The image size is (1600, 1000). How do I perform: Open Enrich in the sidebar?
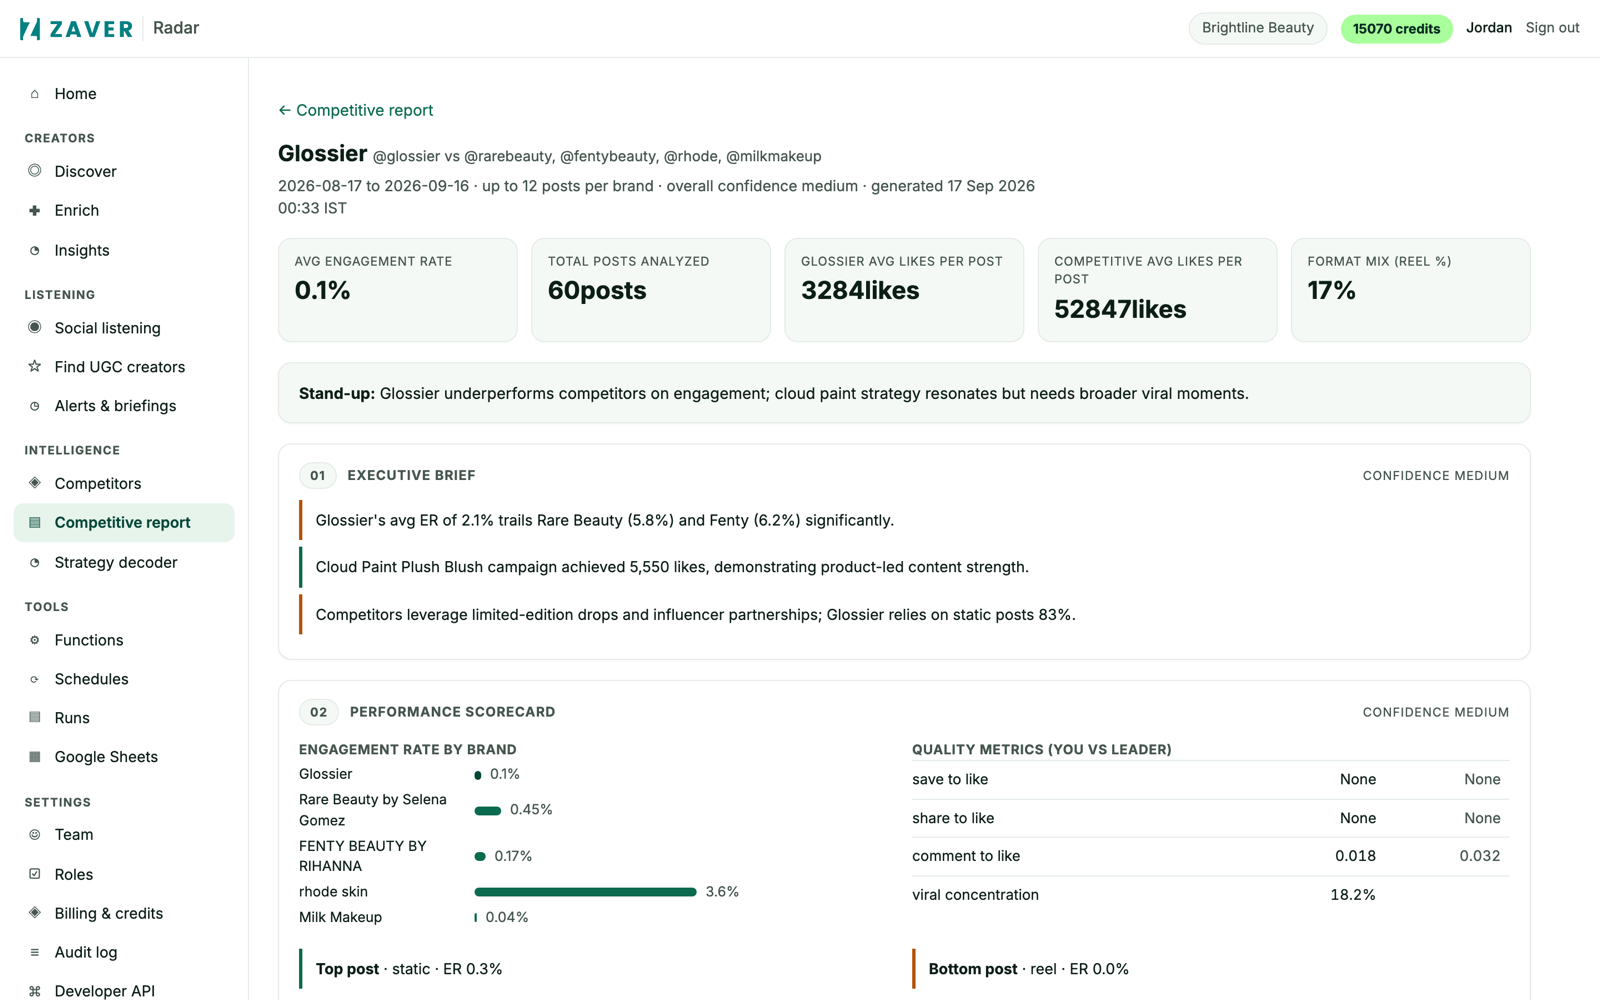point(124,211)
